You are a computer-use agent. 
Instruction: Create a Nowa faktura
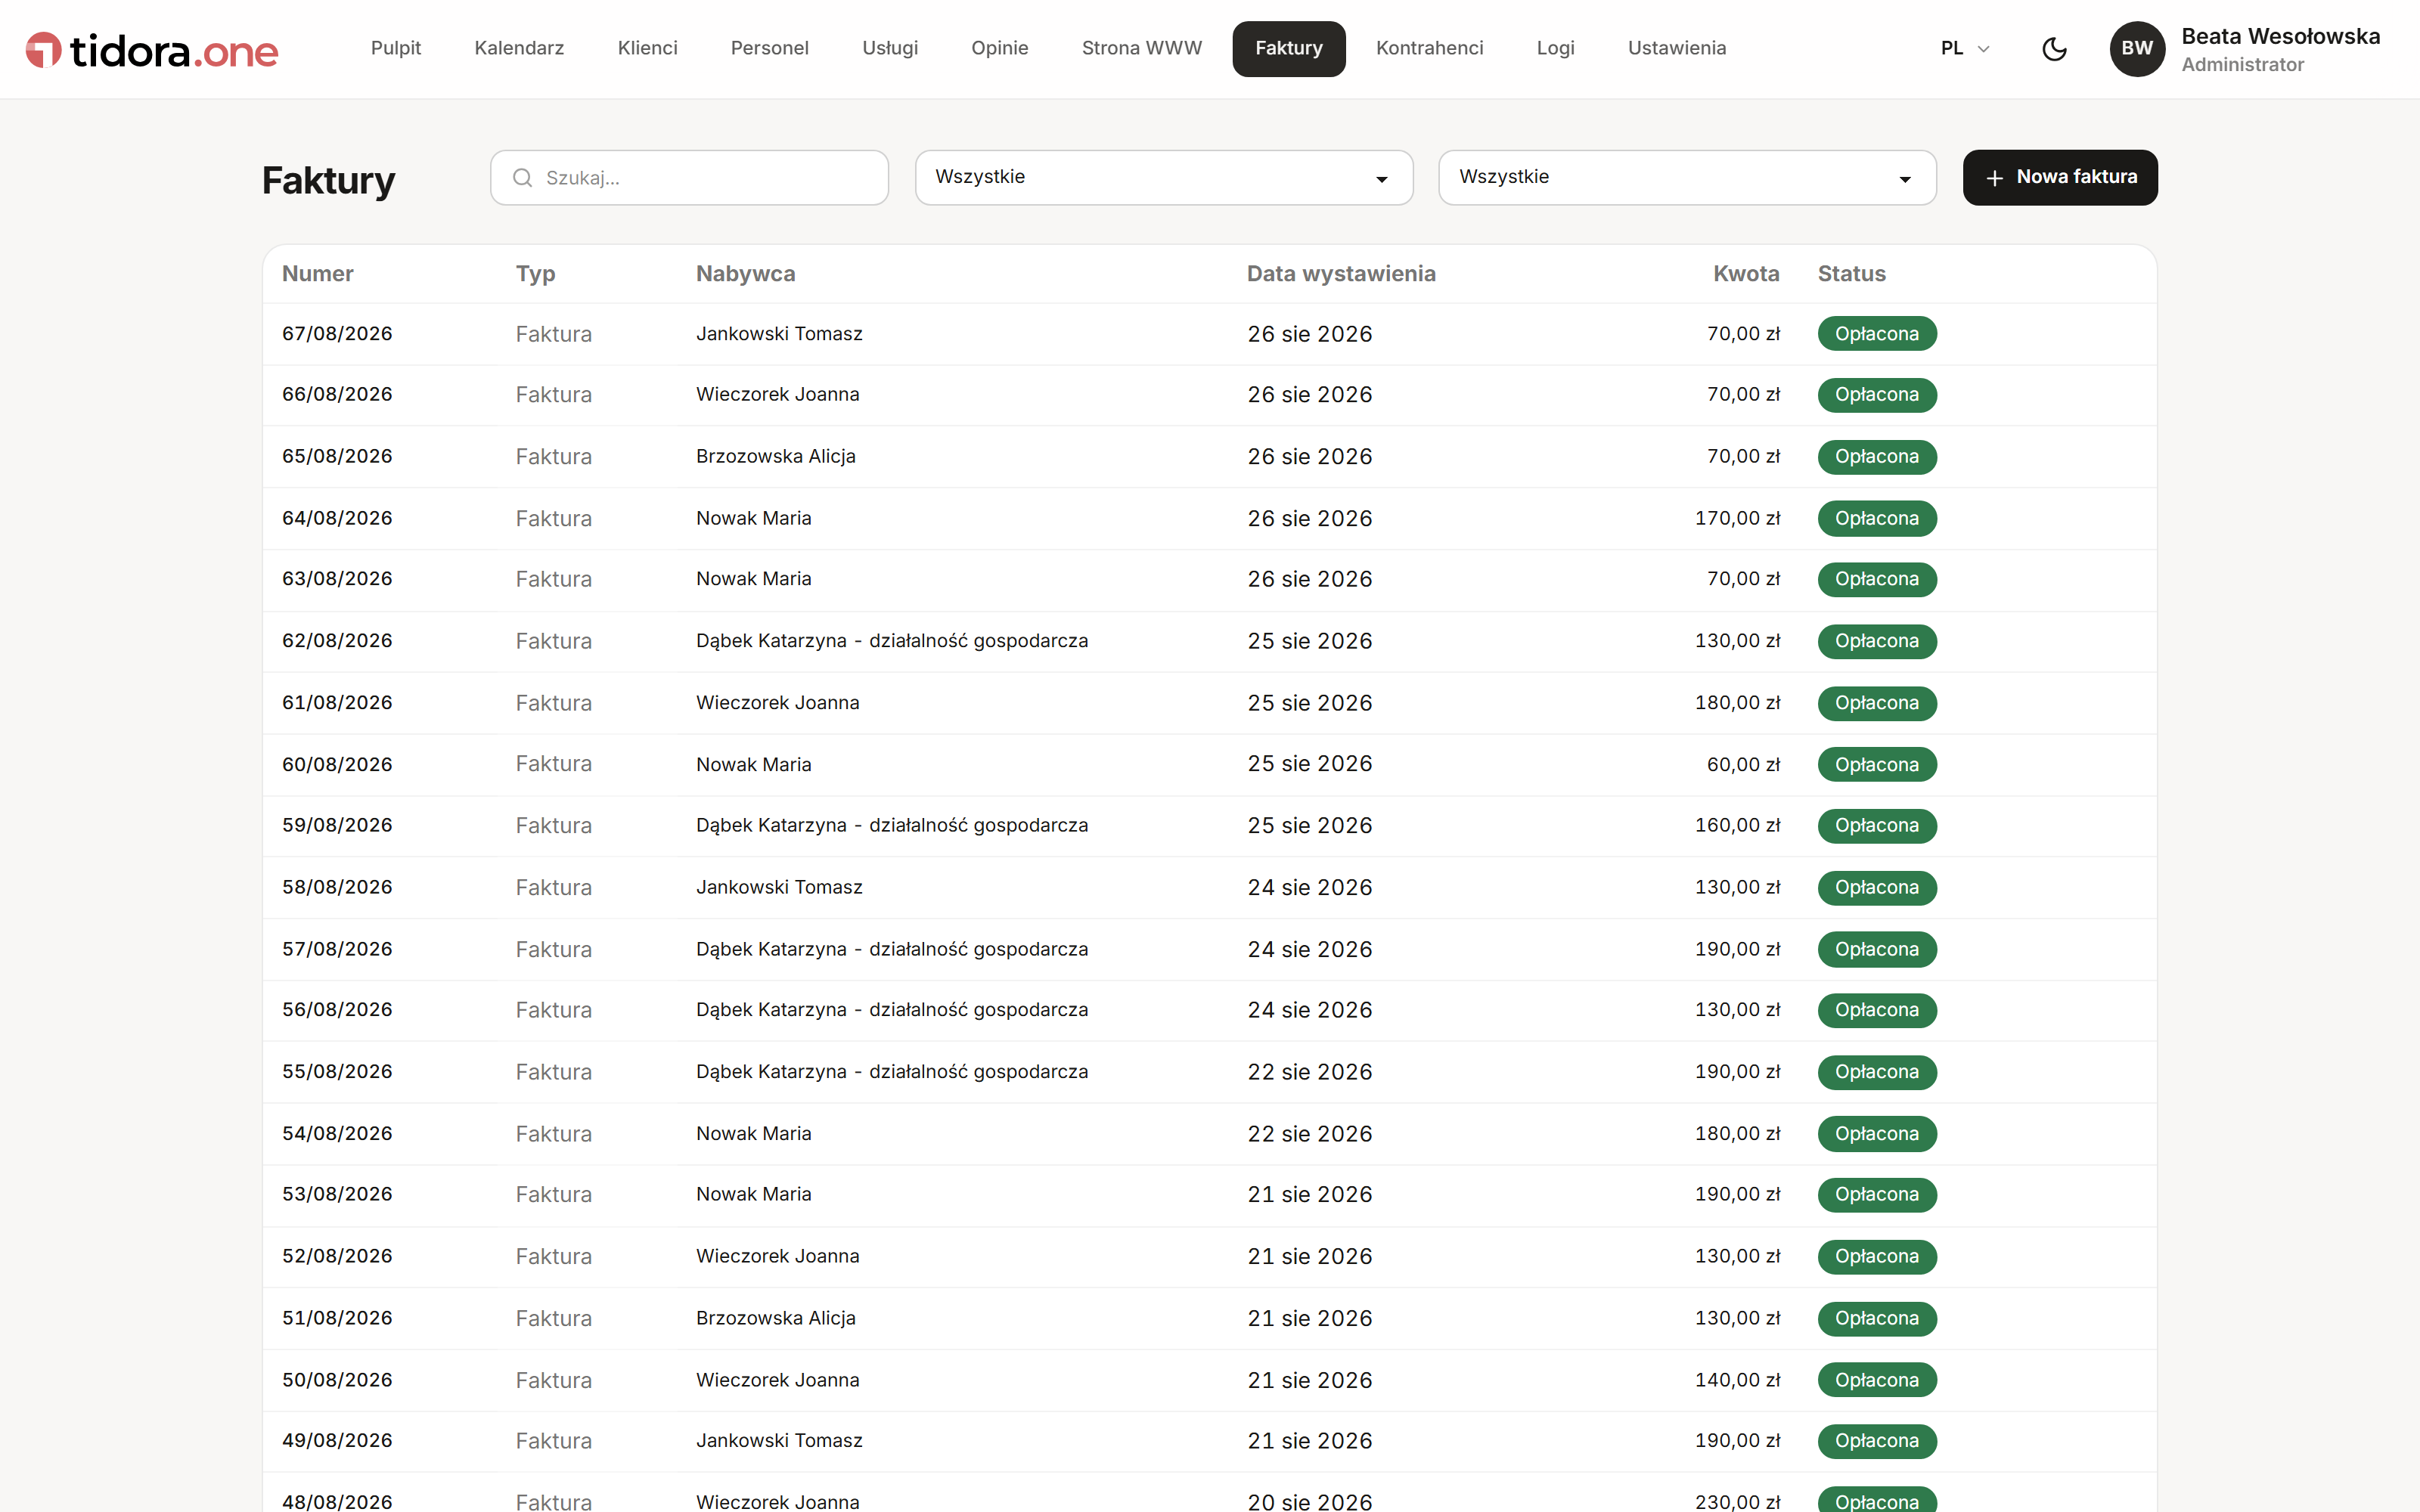point(2060,178)
